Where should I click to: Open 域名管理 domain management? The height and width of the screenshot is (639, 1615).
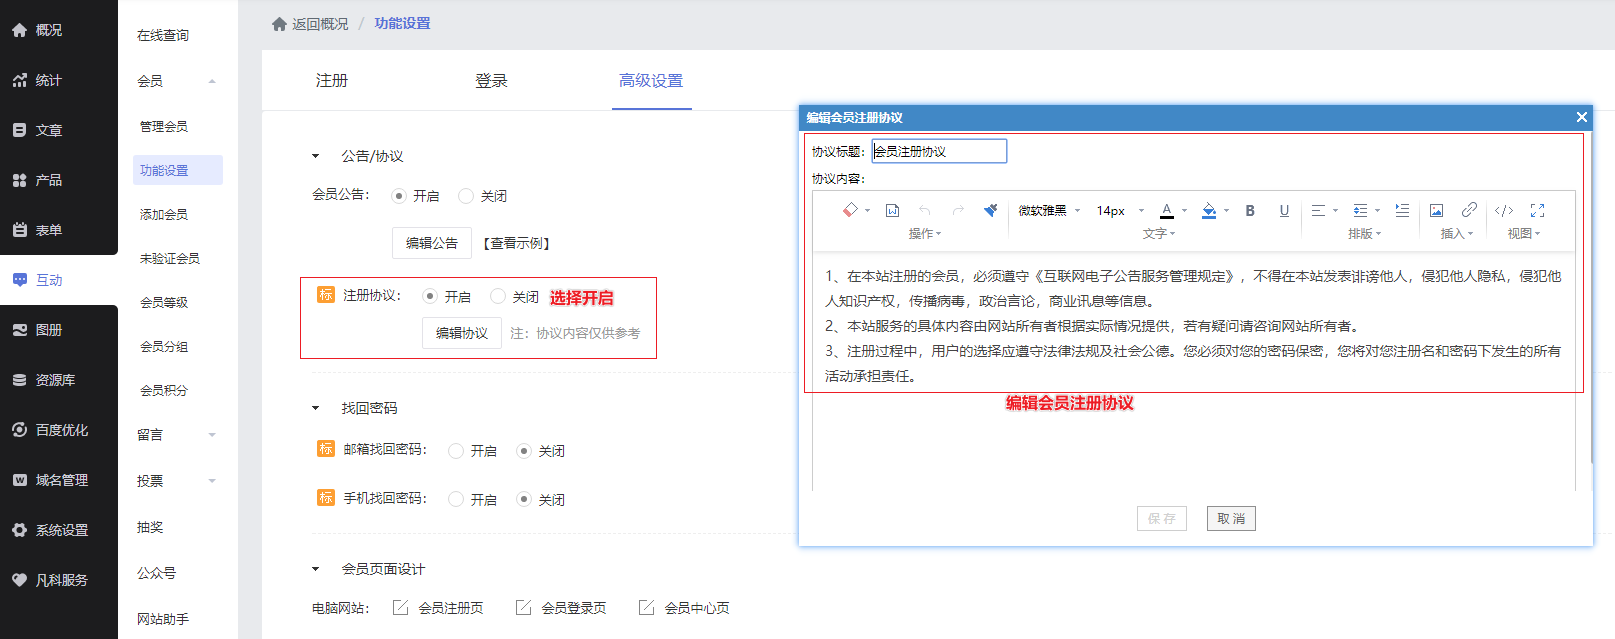[58, 480]
